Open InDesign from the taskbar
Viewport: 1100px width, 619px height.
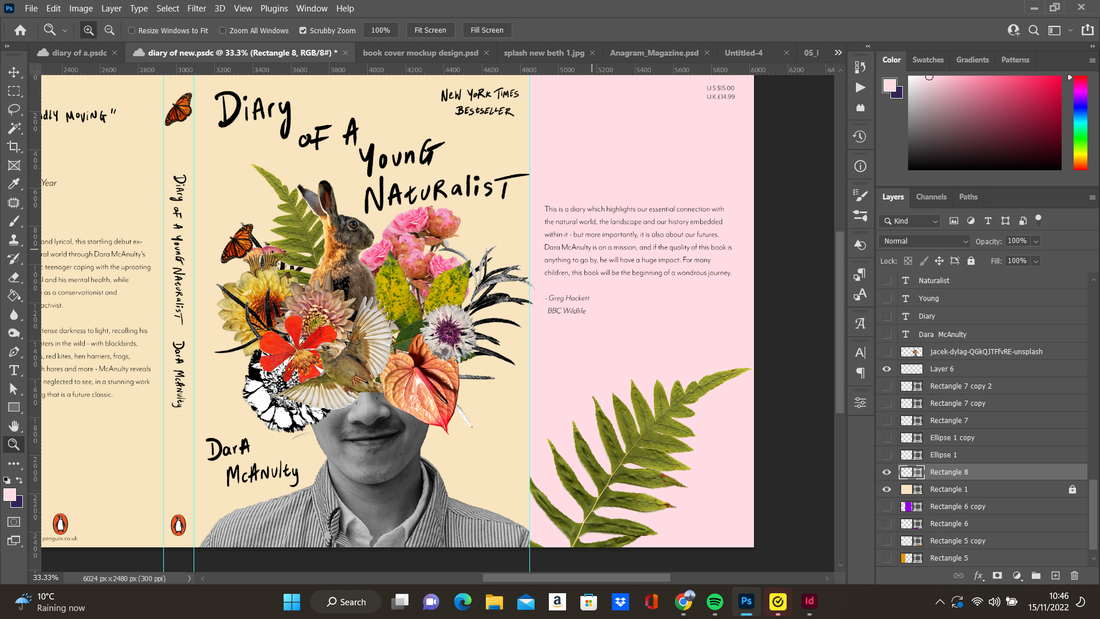(x=809, y=601)
